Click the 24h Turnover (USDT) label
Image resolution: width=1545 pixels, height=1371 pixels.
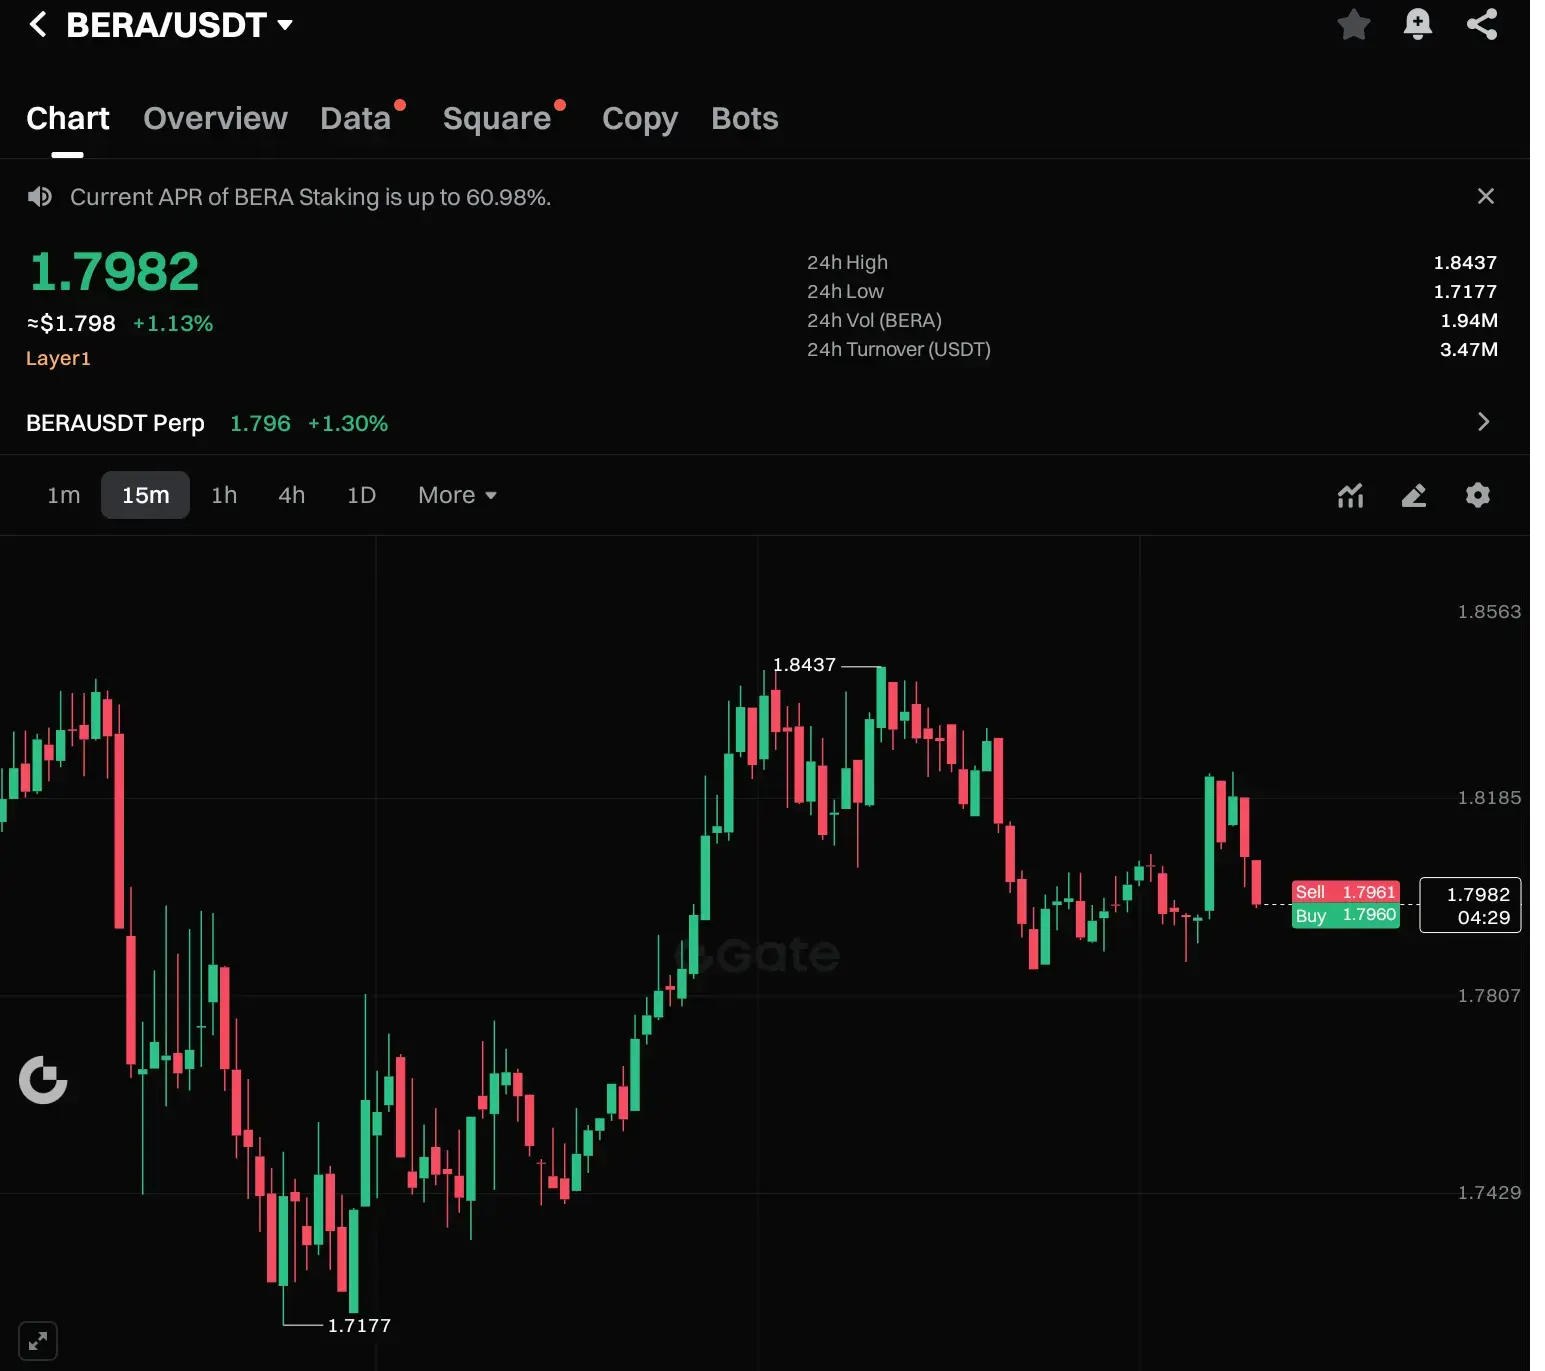point(899,349)
